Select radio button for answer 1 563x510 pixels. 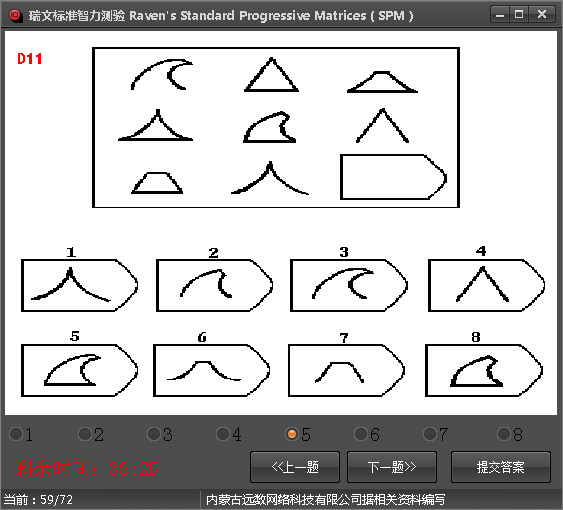tap(16, 434)
